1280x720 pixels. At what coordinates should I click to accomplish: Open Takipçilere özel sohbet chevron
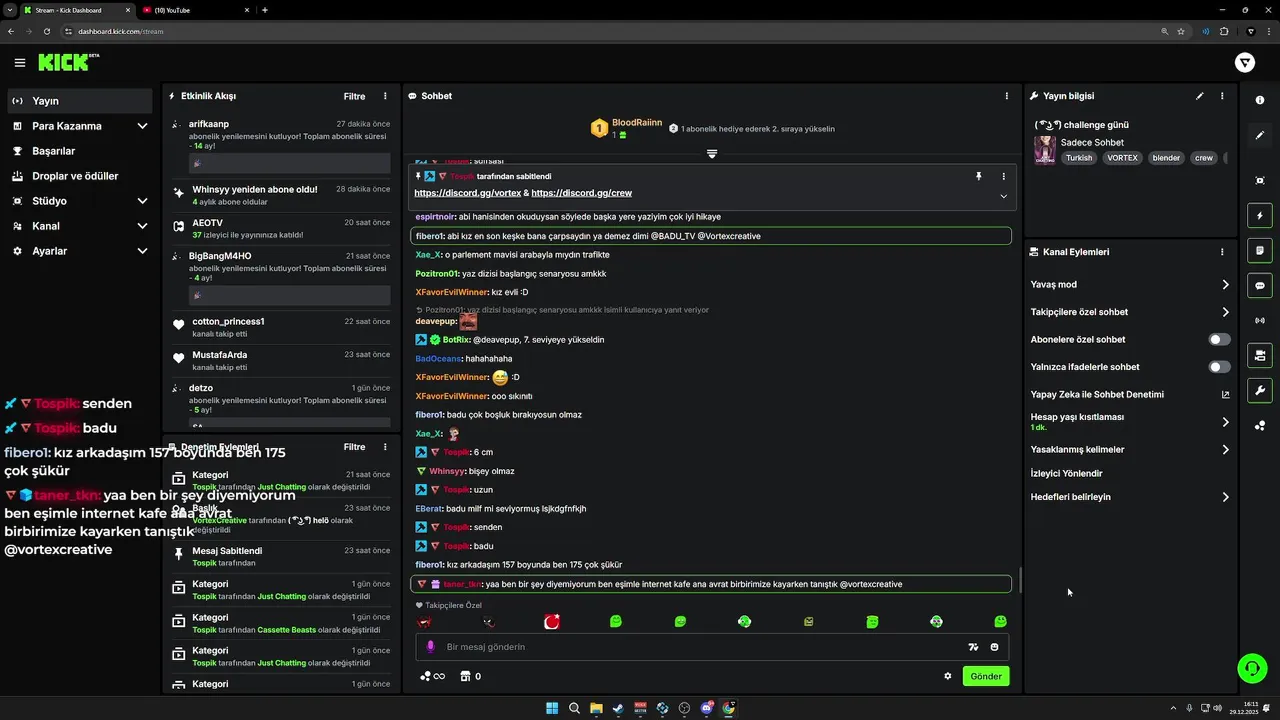point(1225,312)
